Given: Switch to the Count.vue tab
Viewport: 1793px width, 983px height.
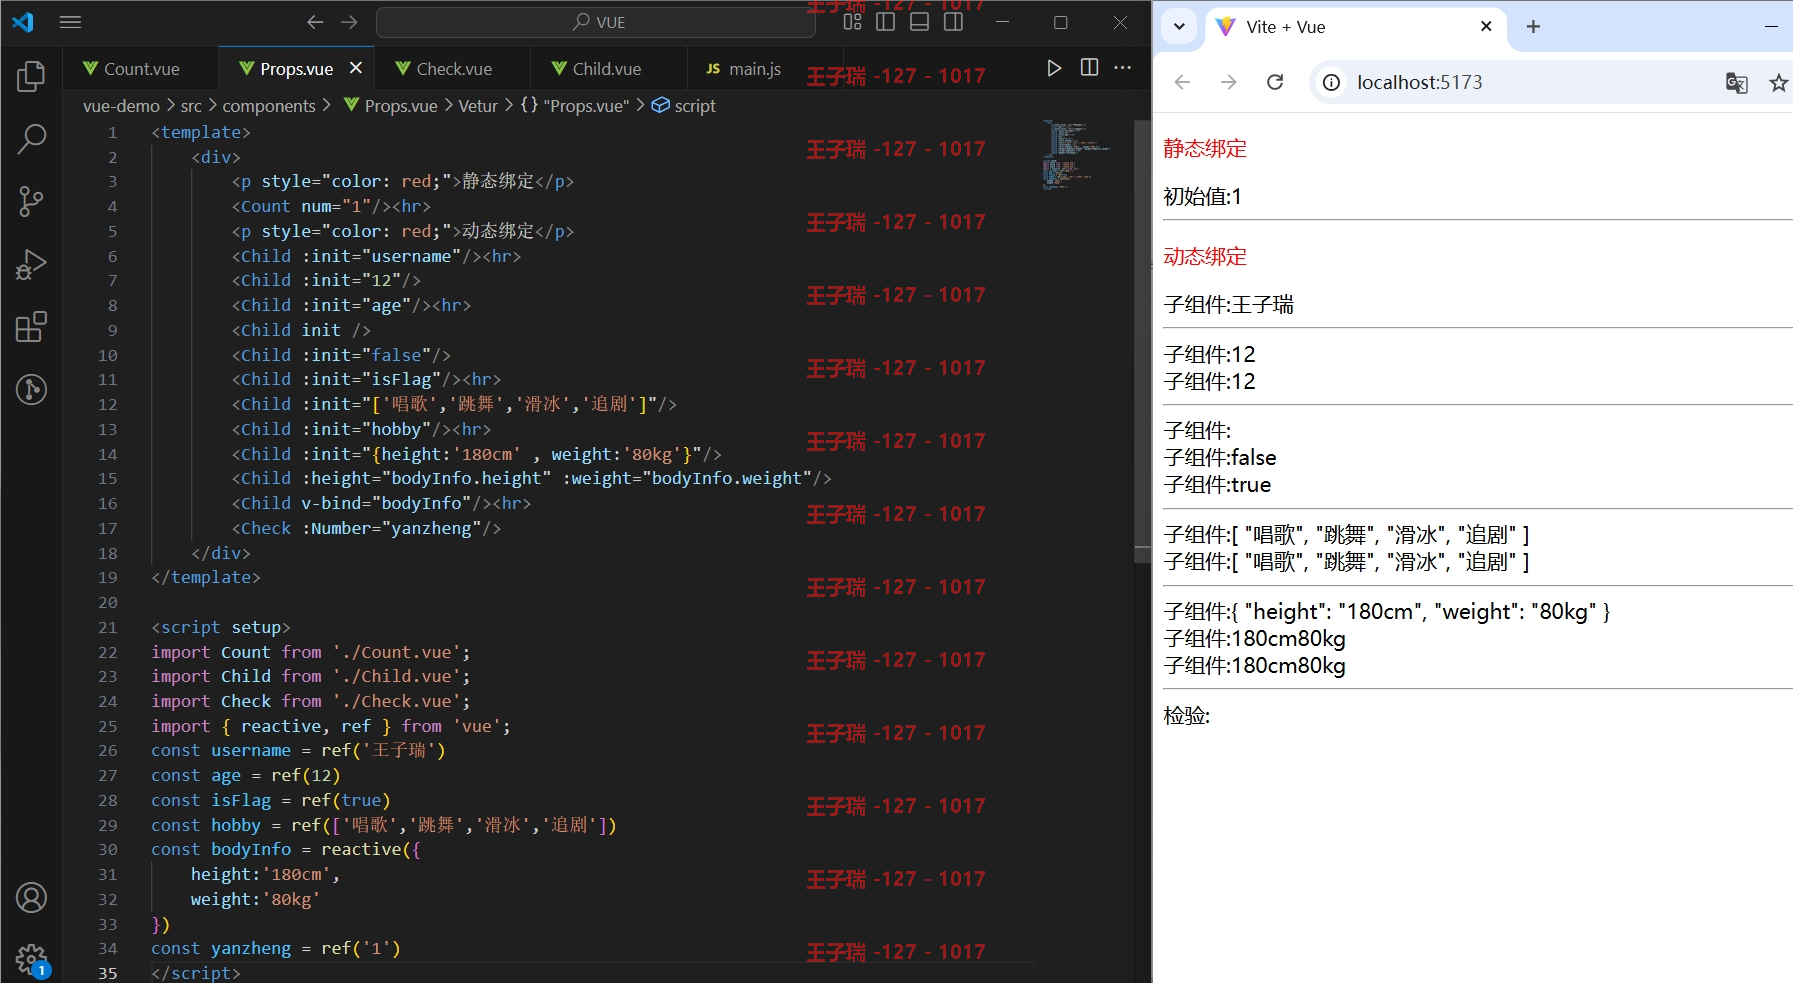Looking at the screenshot, I should coord(141,69).
